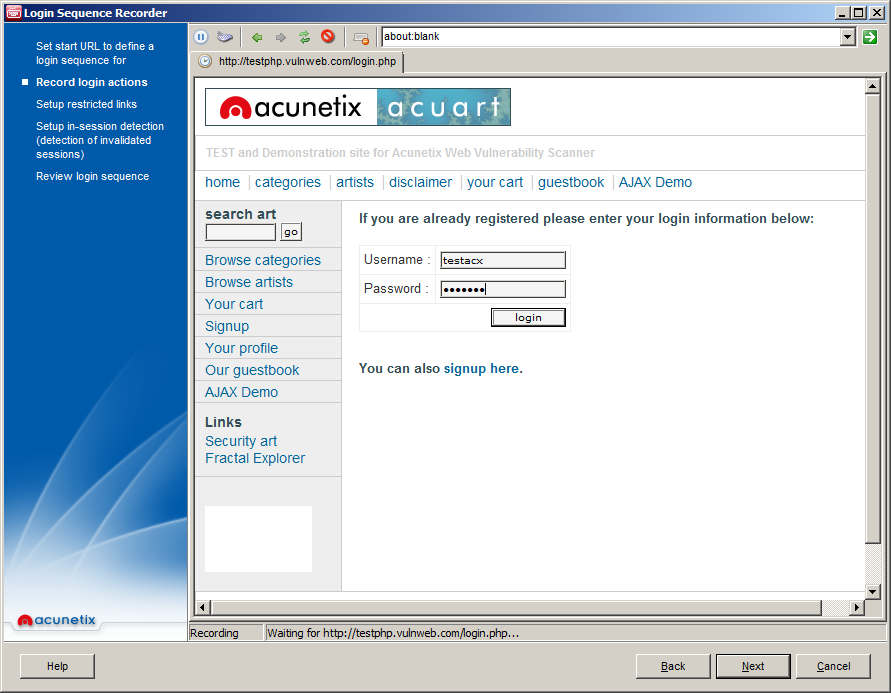Image resolution: width=891 pixels, height=693 pixels.
Task: Click the vertical scrollbar down arrow
Action: pyautogui.click(x=872, y=591)
